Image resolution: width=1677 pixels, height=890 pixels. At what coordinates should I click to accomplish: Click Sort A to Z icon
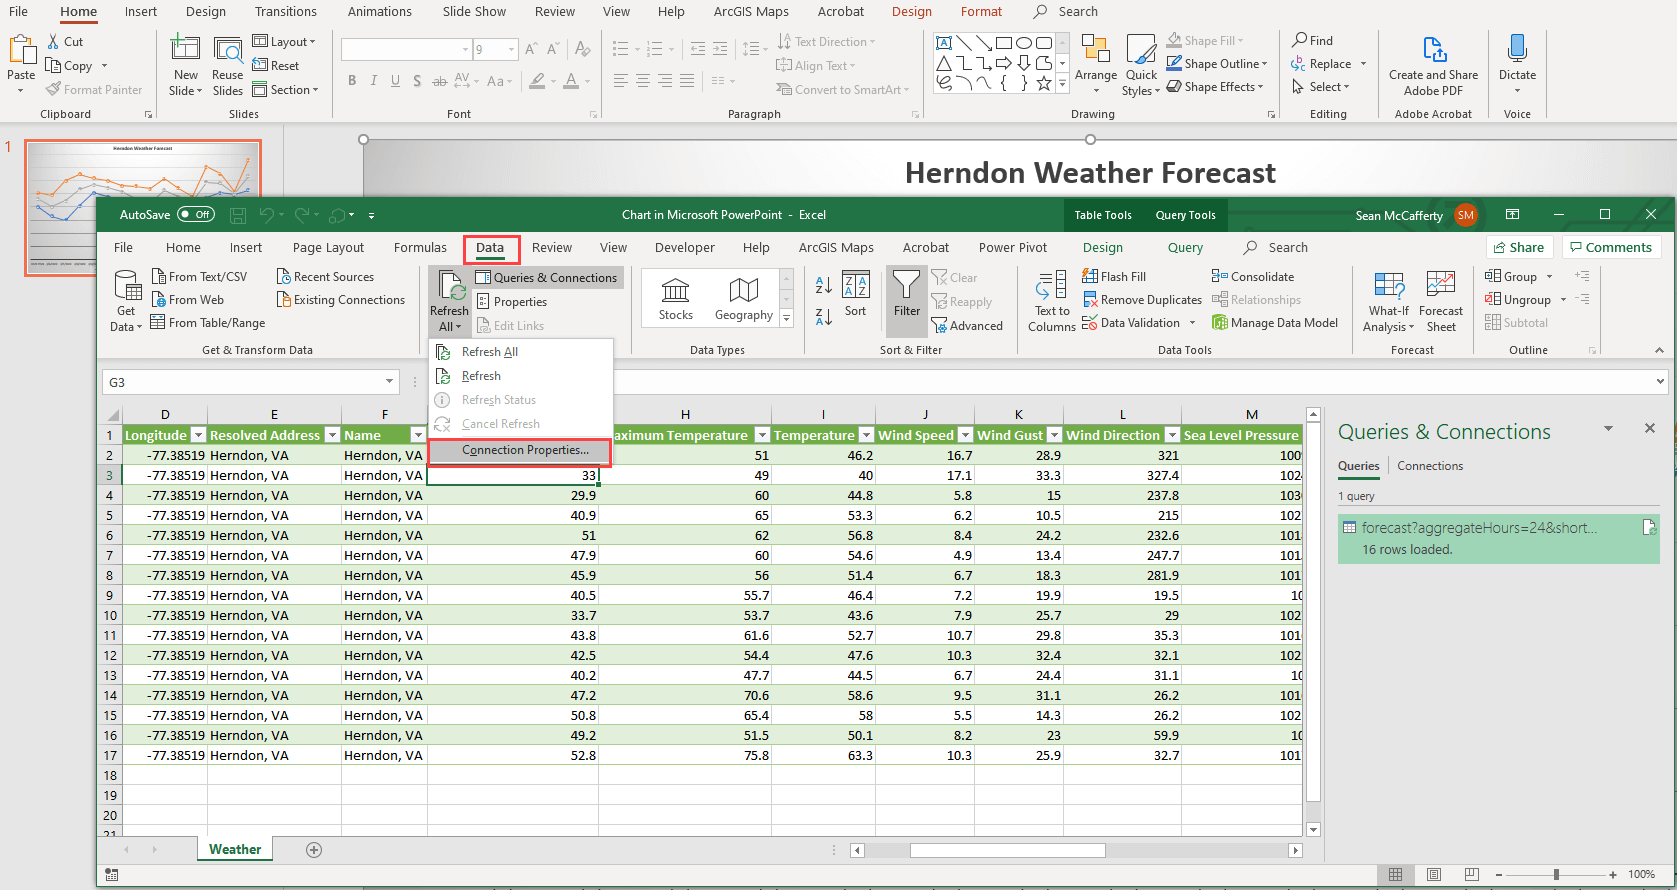coord(823,286)
